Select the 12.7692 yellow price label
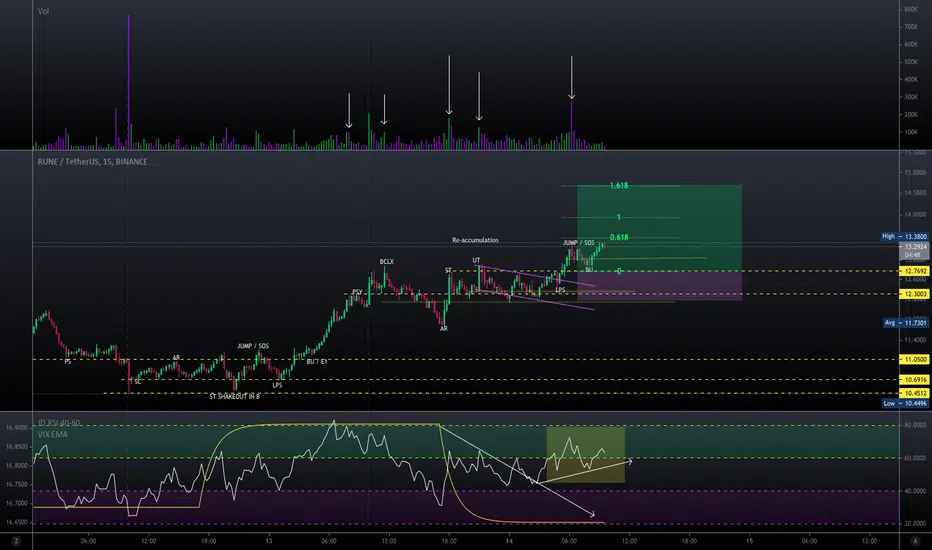Image resolution: width=932 pixels, height=550 pixels. 913,271
